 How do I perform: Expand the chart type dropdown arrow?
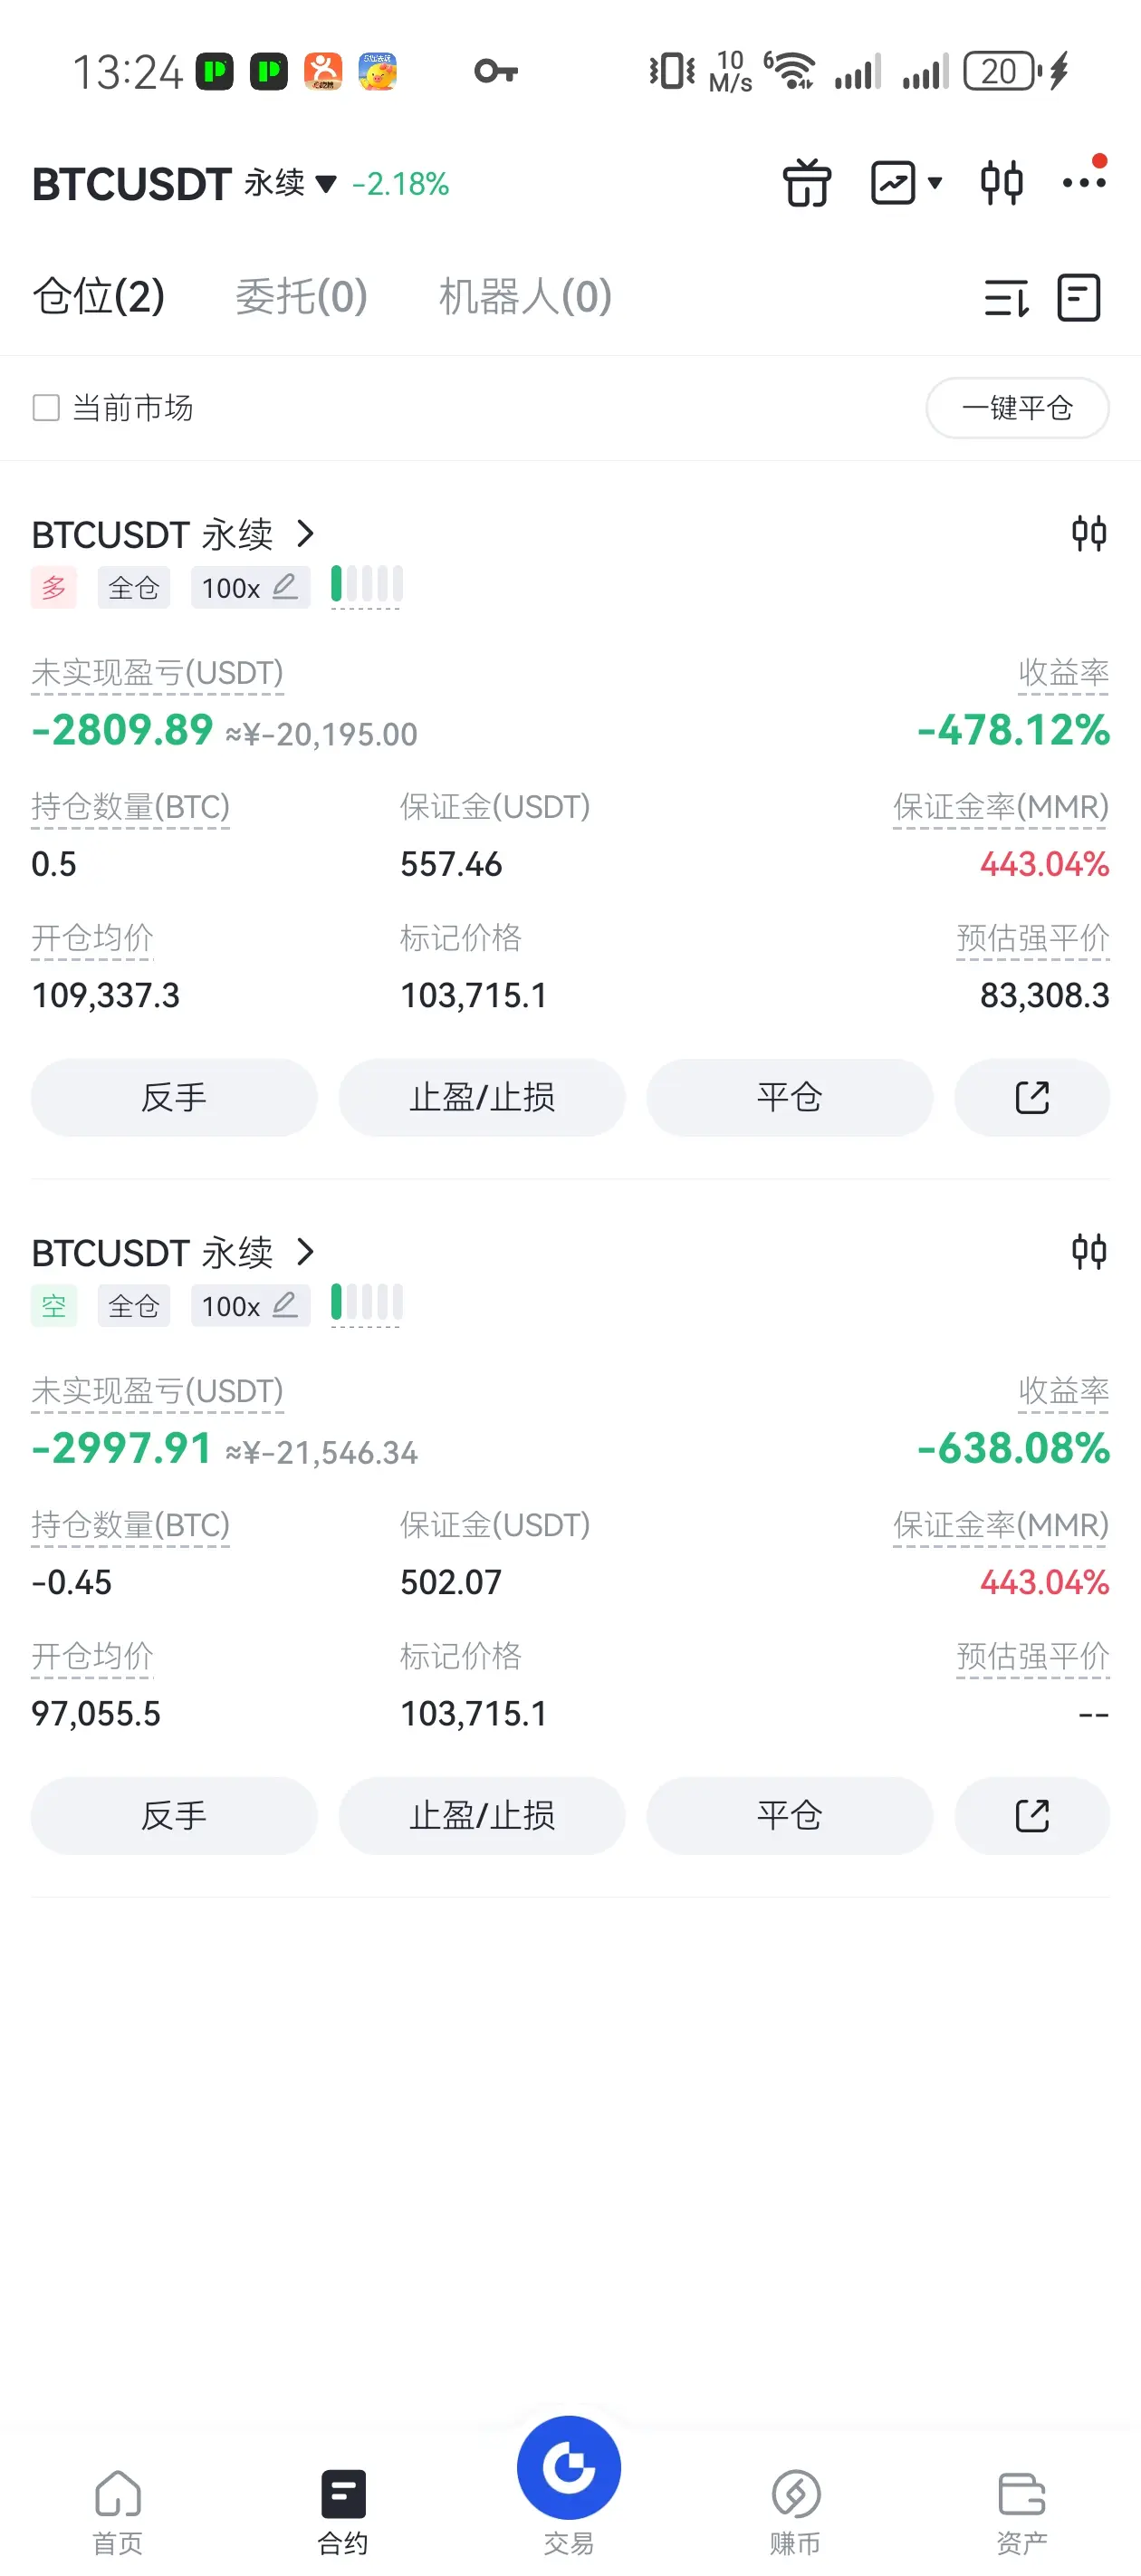(935, 183)
